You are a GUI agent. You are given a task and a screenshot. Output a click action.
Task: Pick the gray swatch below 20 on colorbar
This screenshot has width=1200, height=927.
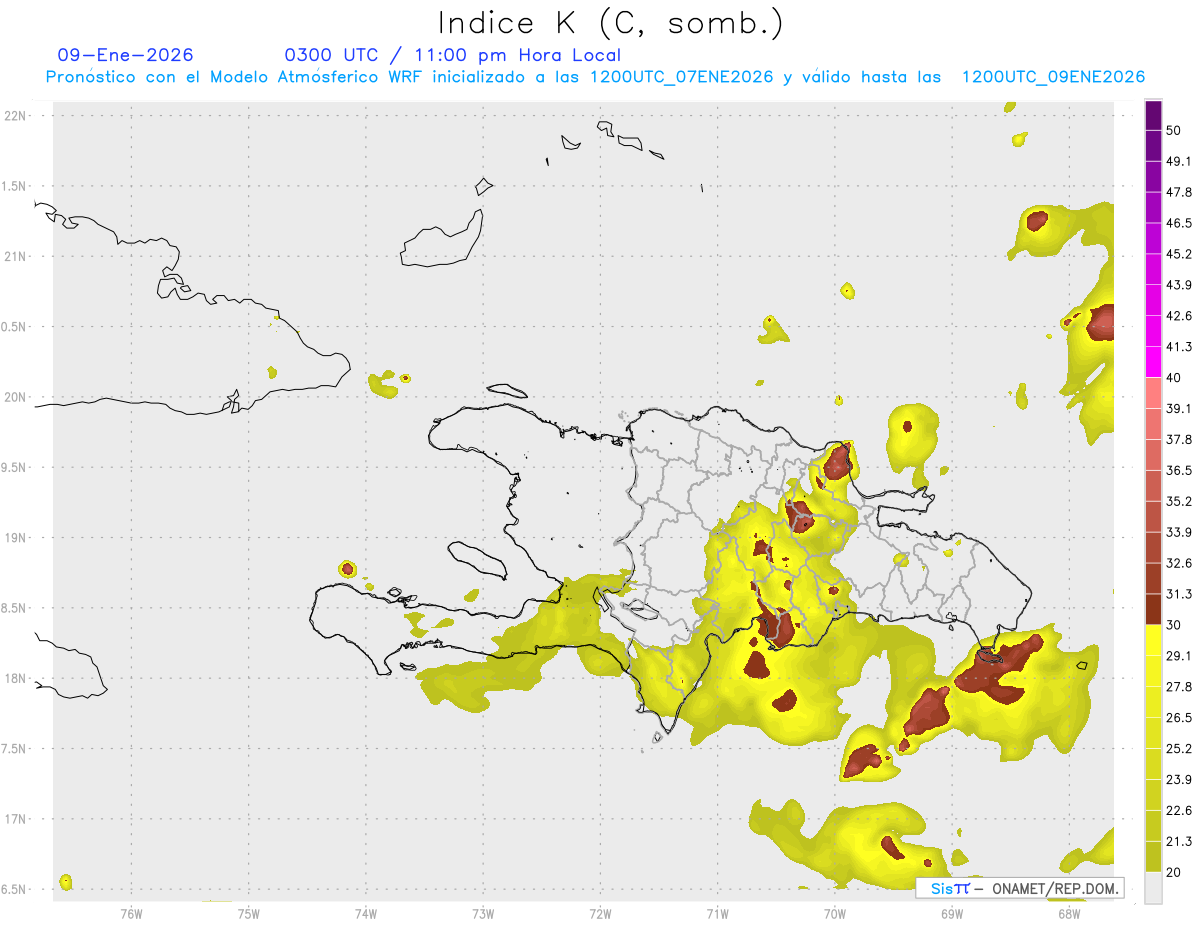1153,888
